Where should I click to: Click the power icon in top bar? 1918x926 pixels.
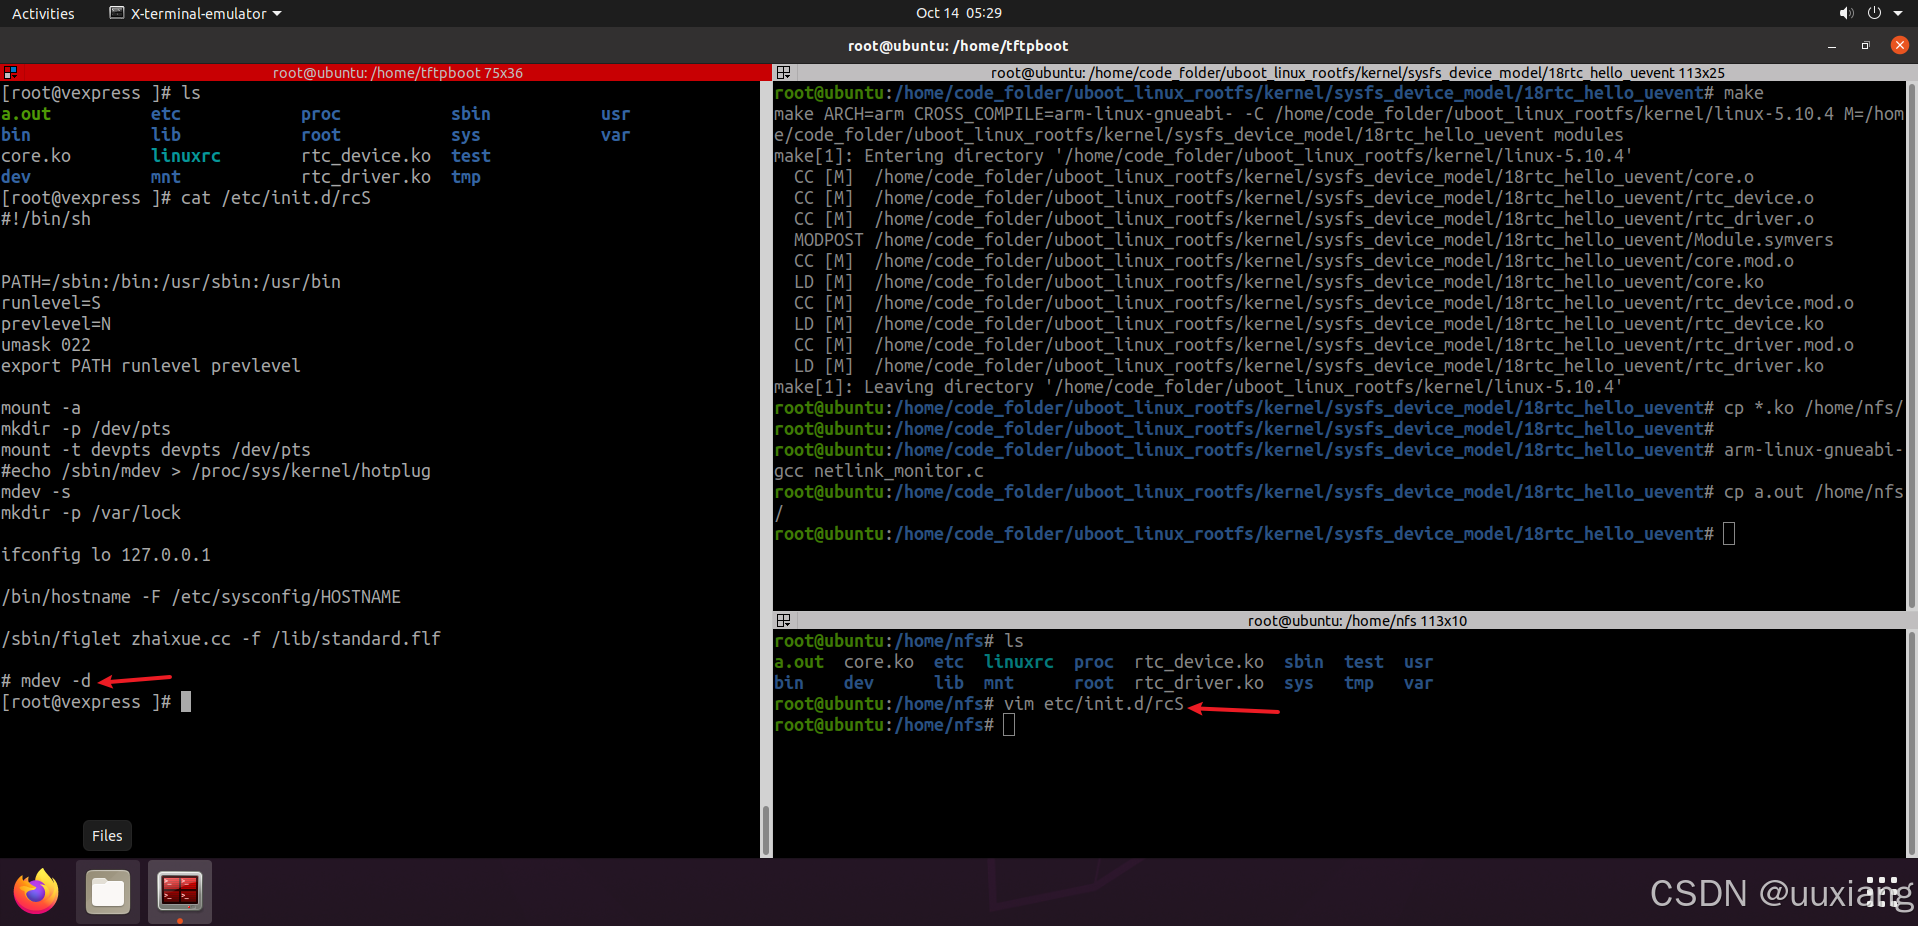pyautogui.click(x=1874, y=13)
